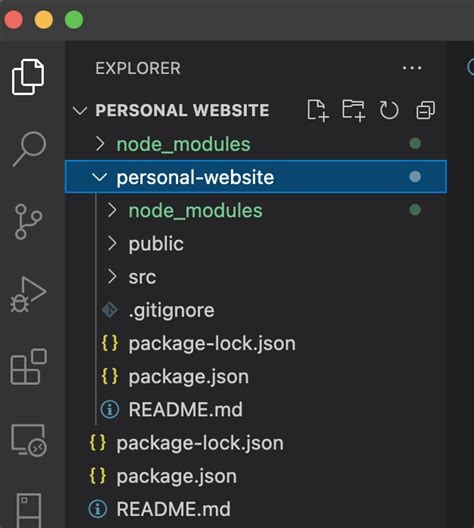
Task: Collapse all folders in Explorer
Action: 426,110
